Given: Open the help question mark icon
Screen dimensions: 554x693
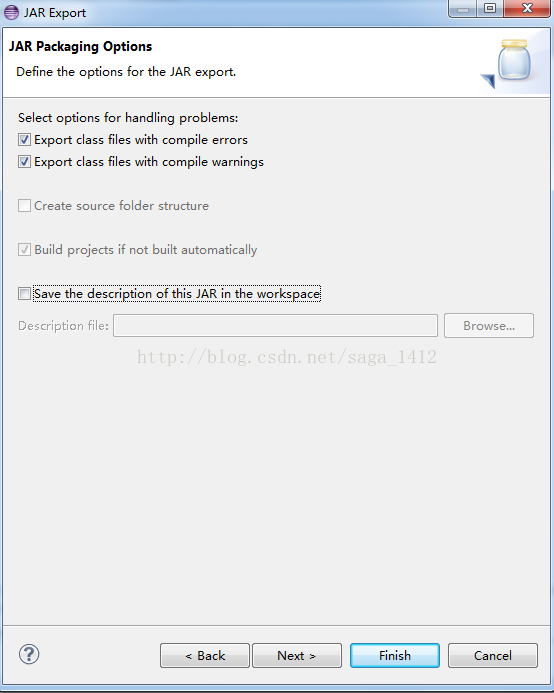Looking at the screenshot, I should tap(29, 655).
